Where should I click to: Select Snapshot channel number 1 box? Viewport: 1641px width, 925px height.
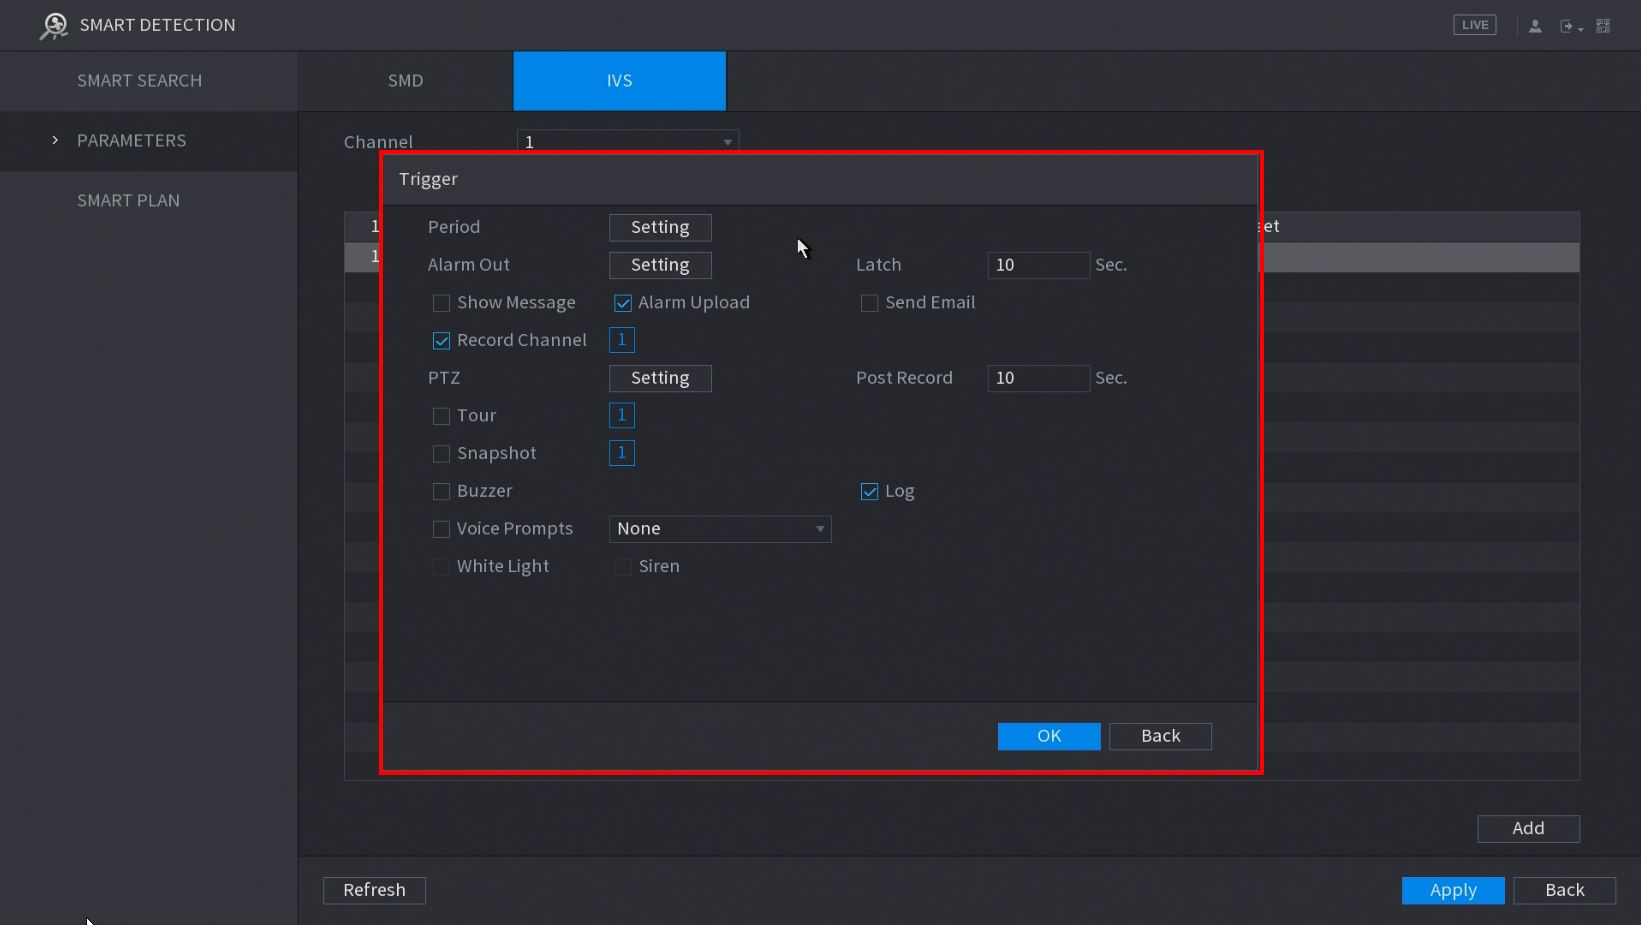(621, 453)
